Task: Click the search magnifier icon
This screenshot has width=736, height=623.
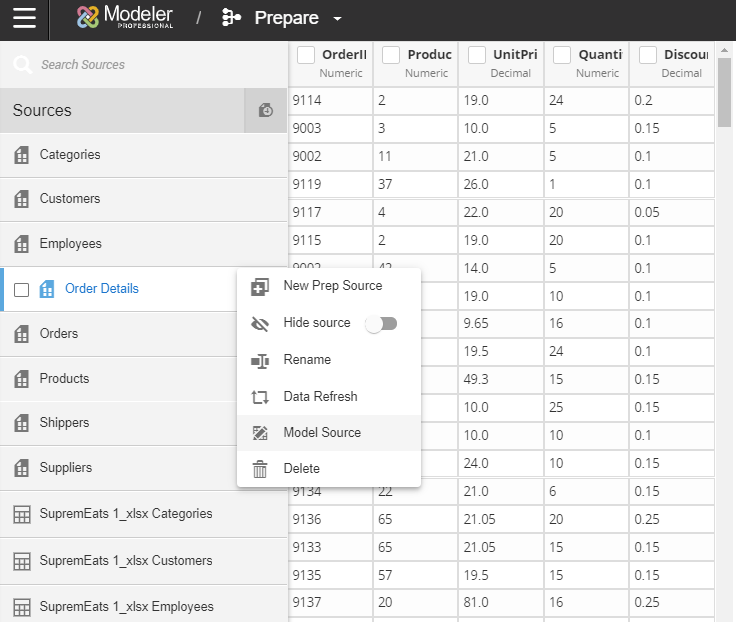Action: coord(21,65)
